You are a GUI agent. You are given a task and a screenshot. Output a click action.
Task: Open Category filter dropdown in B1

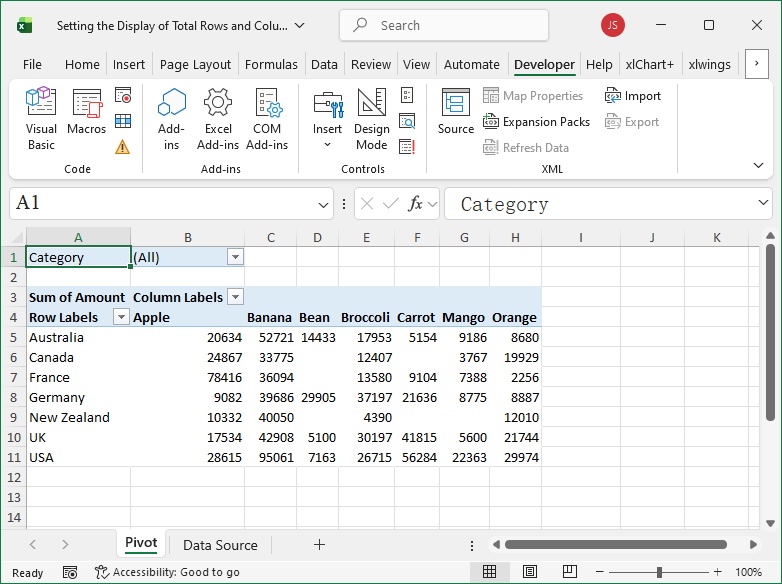click(235, 257)
